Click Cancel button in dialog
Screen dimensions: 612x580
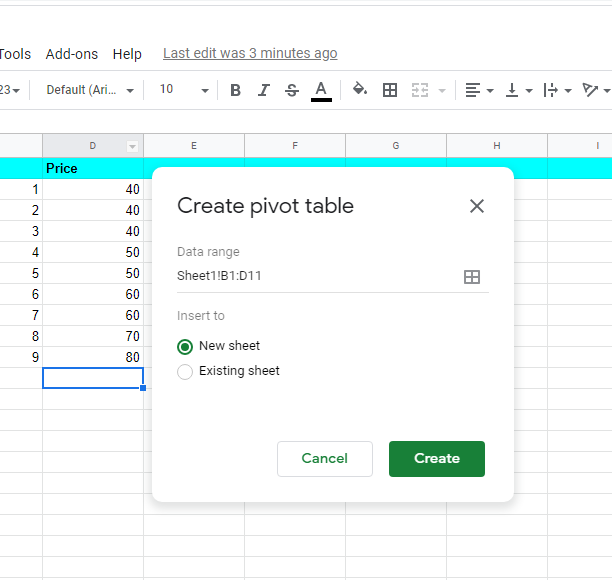325,459
